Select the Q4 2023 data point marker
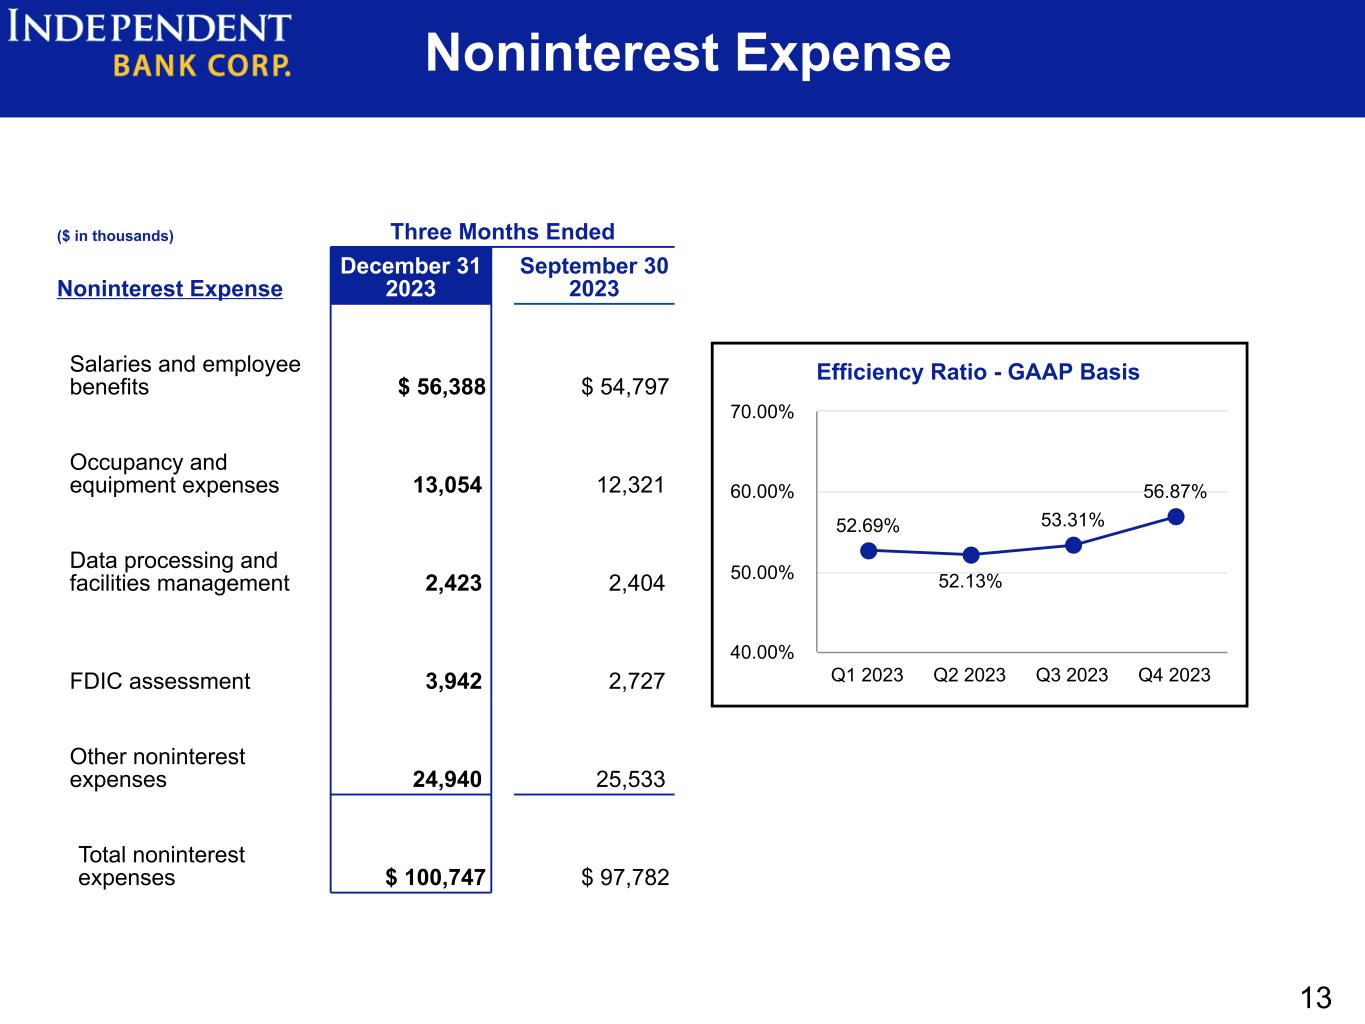 1176,517
